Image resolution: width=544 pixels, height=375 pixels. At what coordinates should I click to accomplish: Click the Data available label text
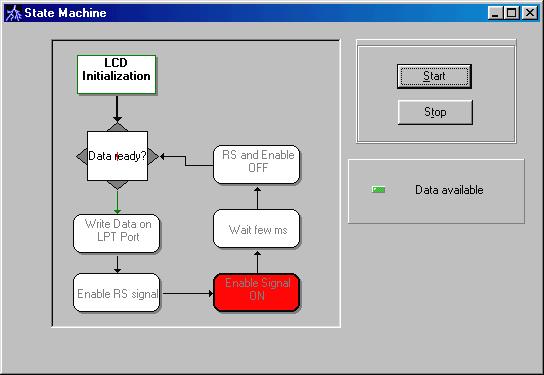[x=449, y=190]
